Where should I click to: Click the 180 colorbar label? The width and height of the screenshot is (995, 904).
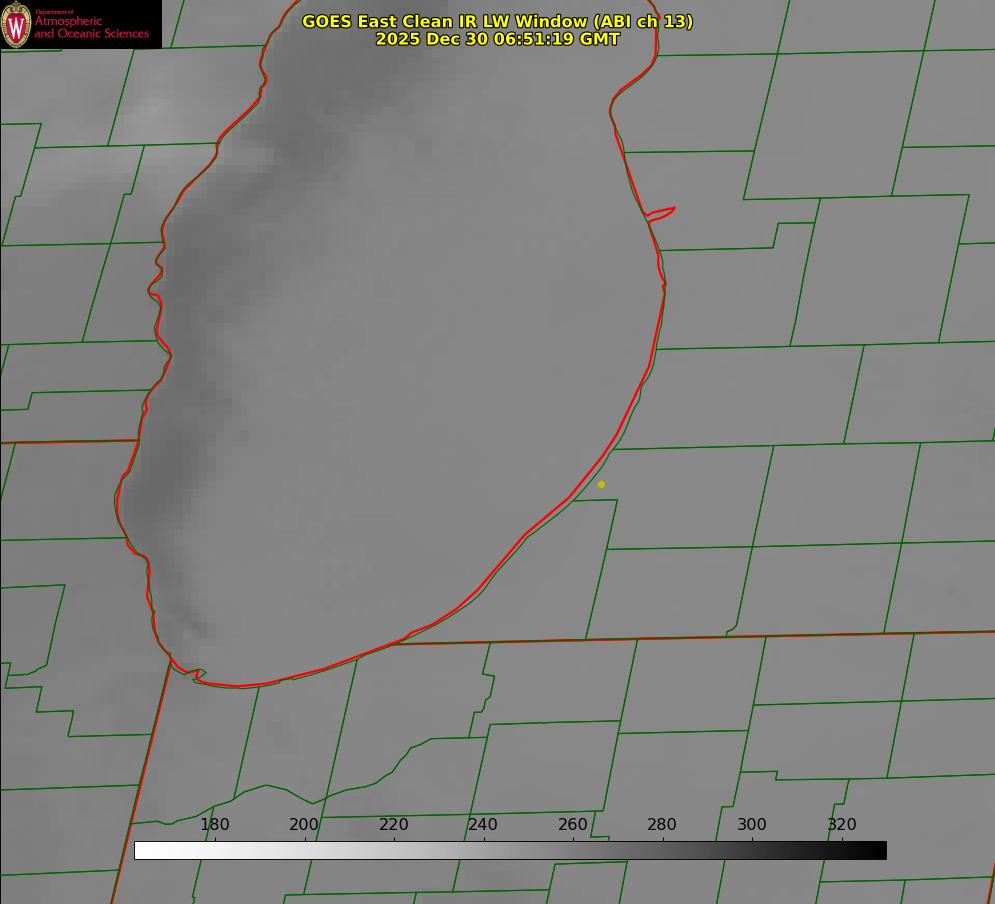coord(215,824)
